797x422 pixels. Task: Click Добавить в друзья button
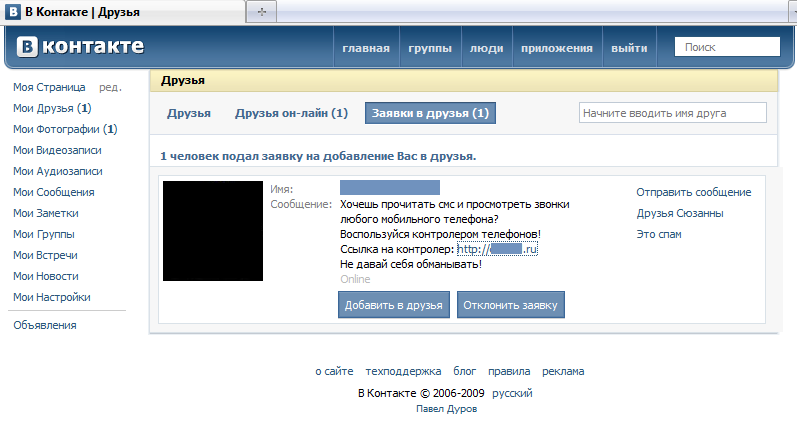click(394, 305)
